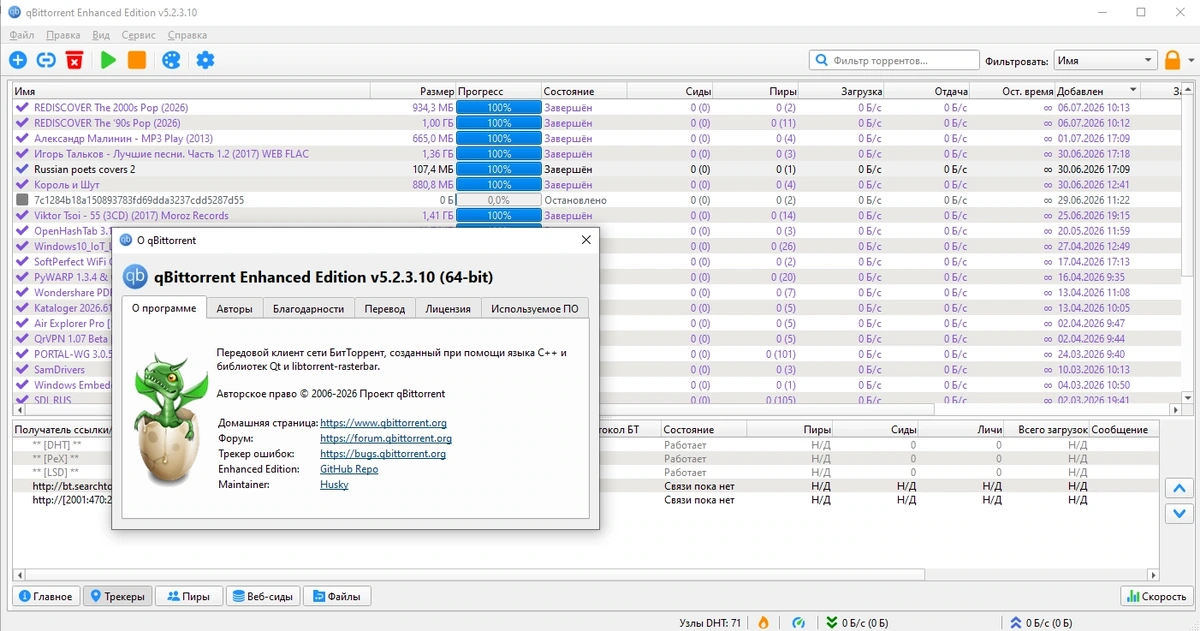Viewport: 1200px width, 631px height.
Task: Click the checkmark icon of Russian poets covers 2
Action: point(23,169)
